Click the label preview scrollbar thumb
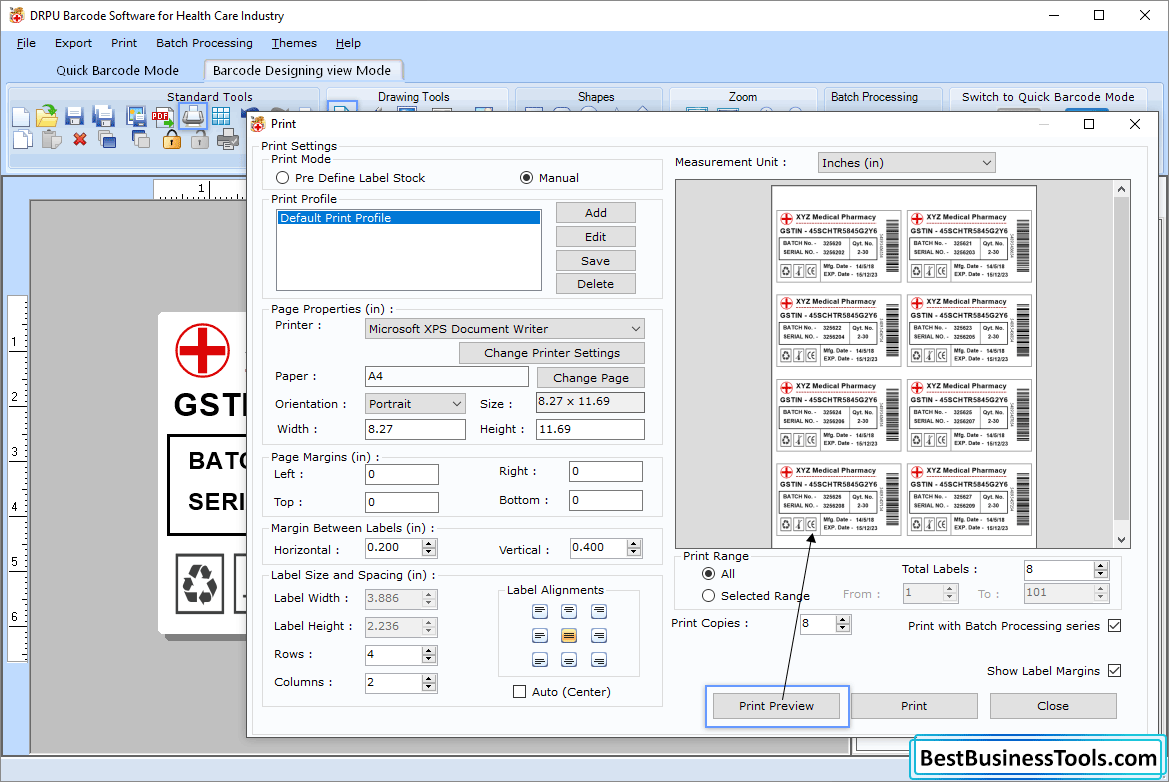 [1121, 359]
